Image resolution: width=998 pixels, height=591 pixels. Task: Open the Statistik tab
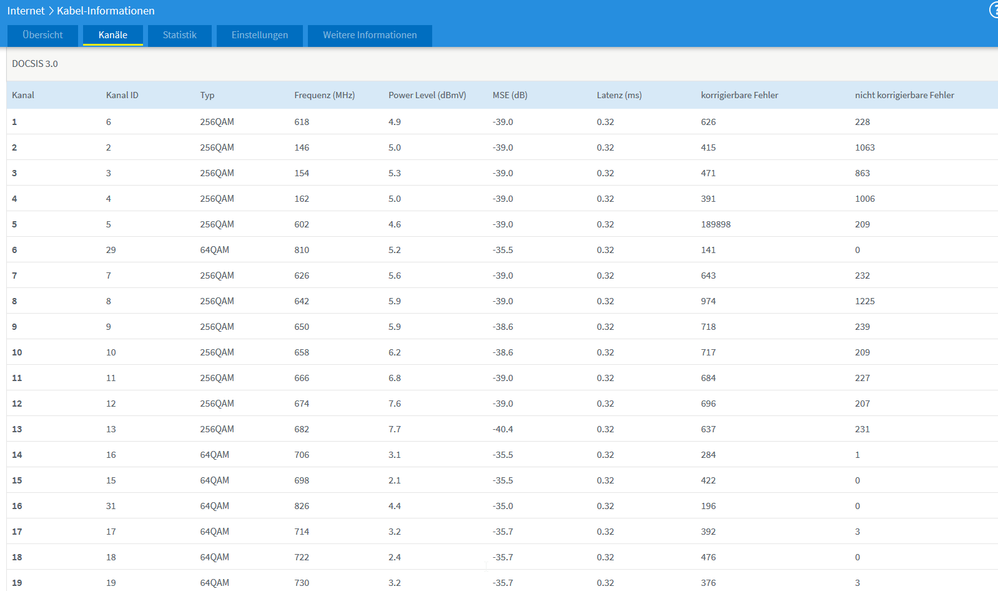180,35
